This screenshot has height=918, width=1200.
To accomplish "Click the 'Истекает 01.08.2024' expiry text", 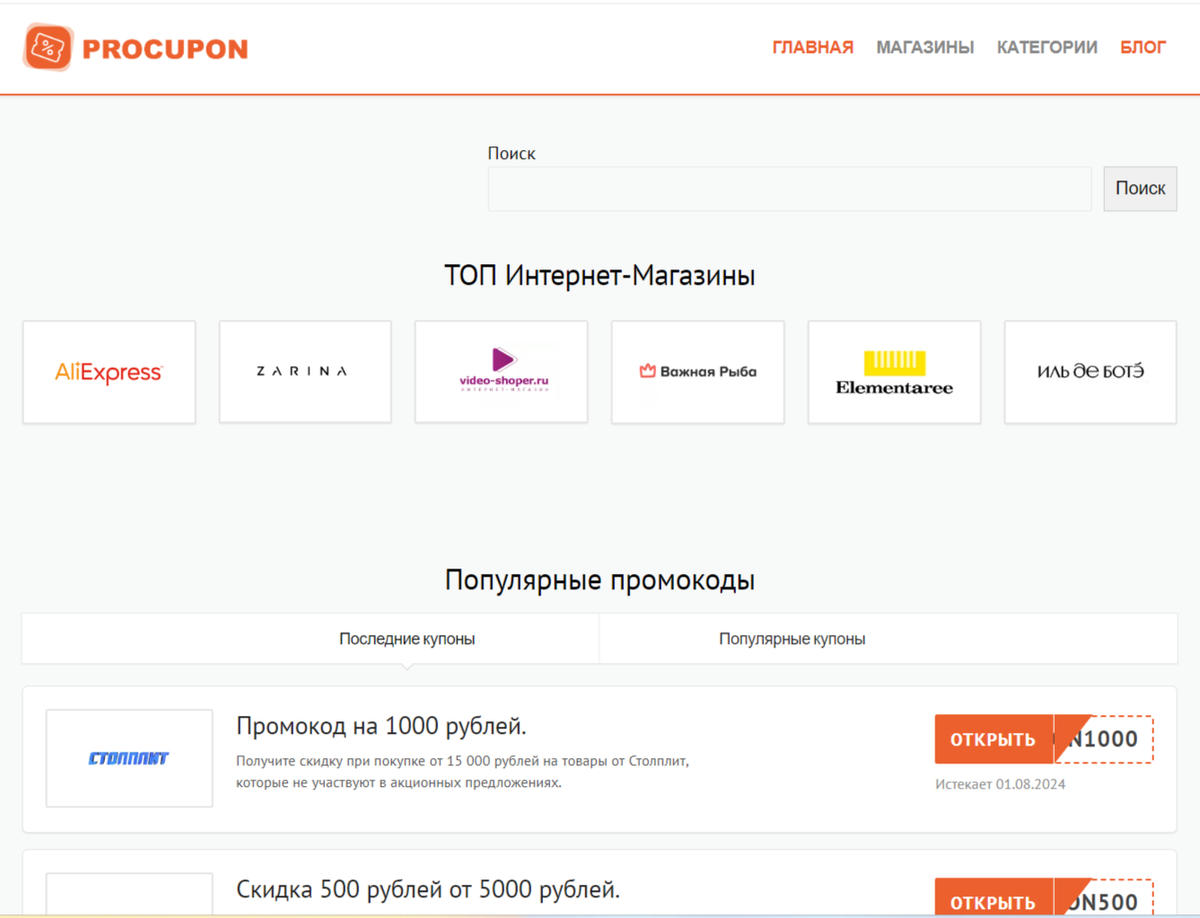I will 1000,784.
